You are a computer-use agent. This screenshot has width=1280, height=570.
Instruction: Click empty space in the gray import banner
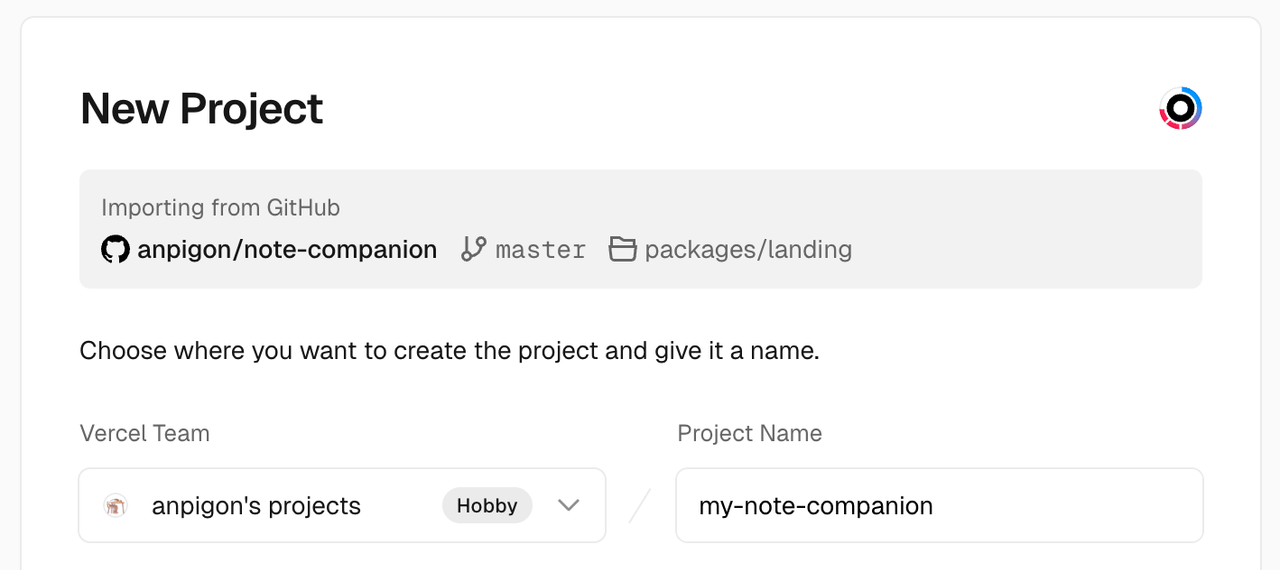[x=1020, y=230]
